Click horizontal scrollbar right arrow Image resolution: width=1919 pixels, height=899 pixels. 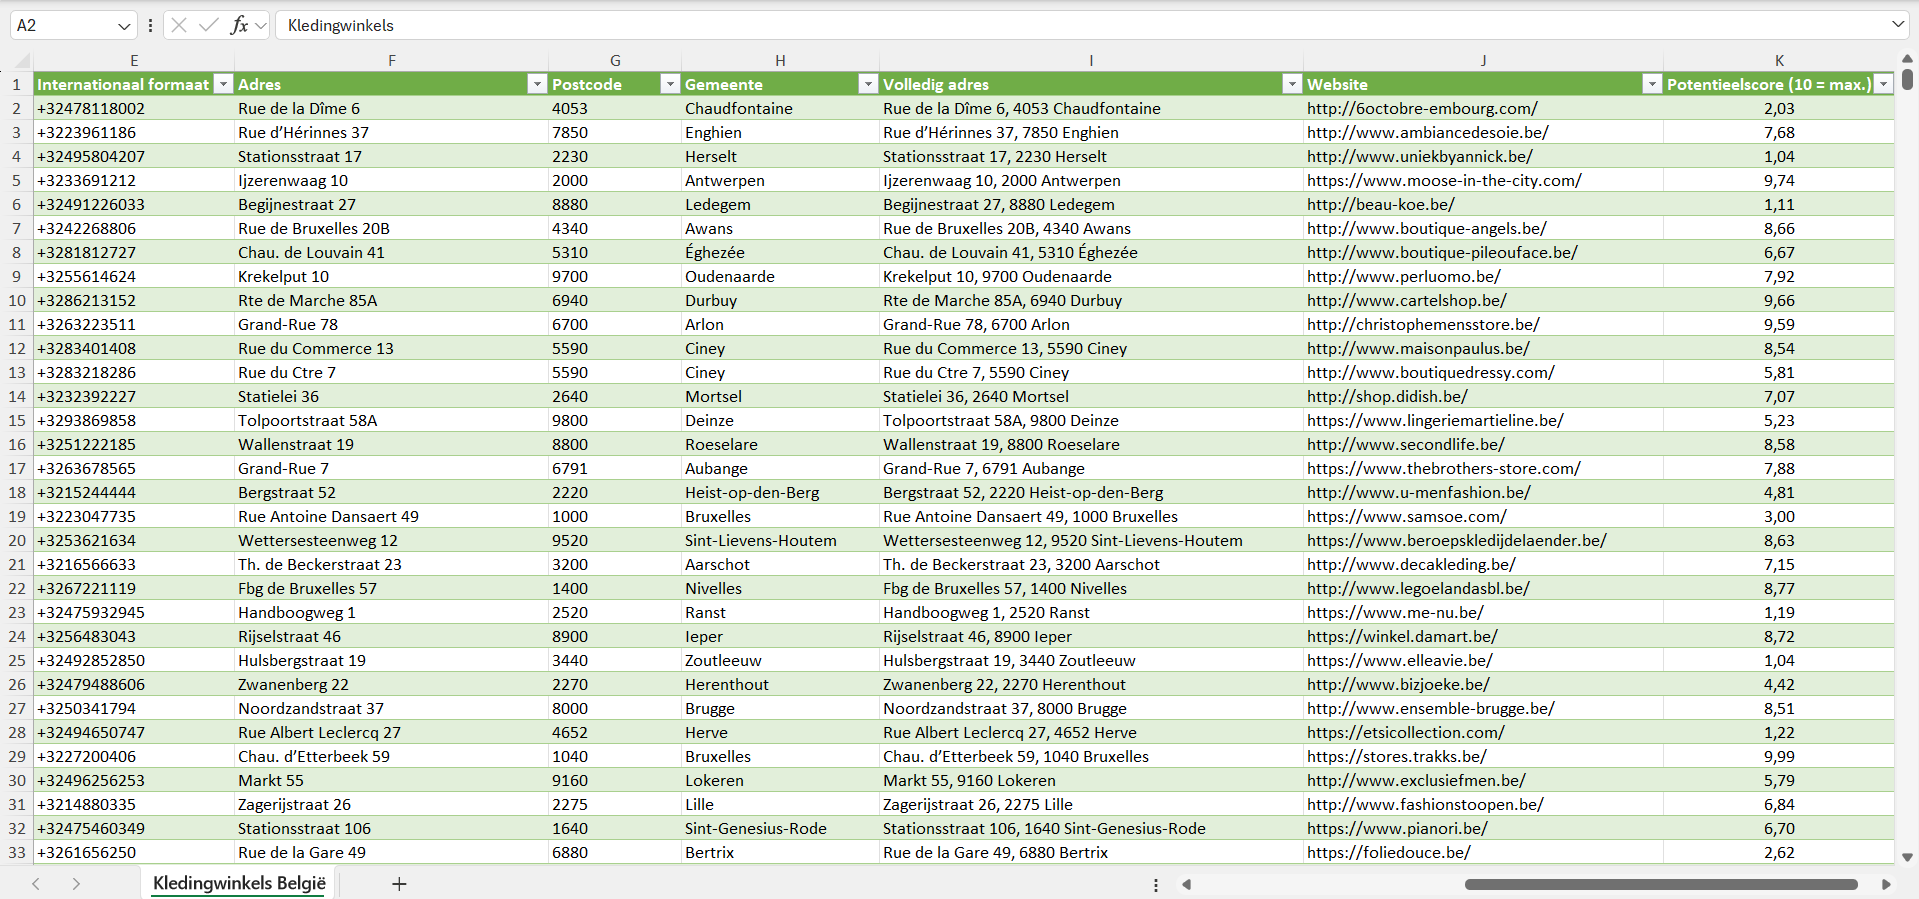click(x=1886, y=884)
